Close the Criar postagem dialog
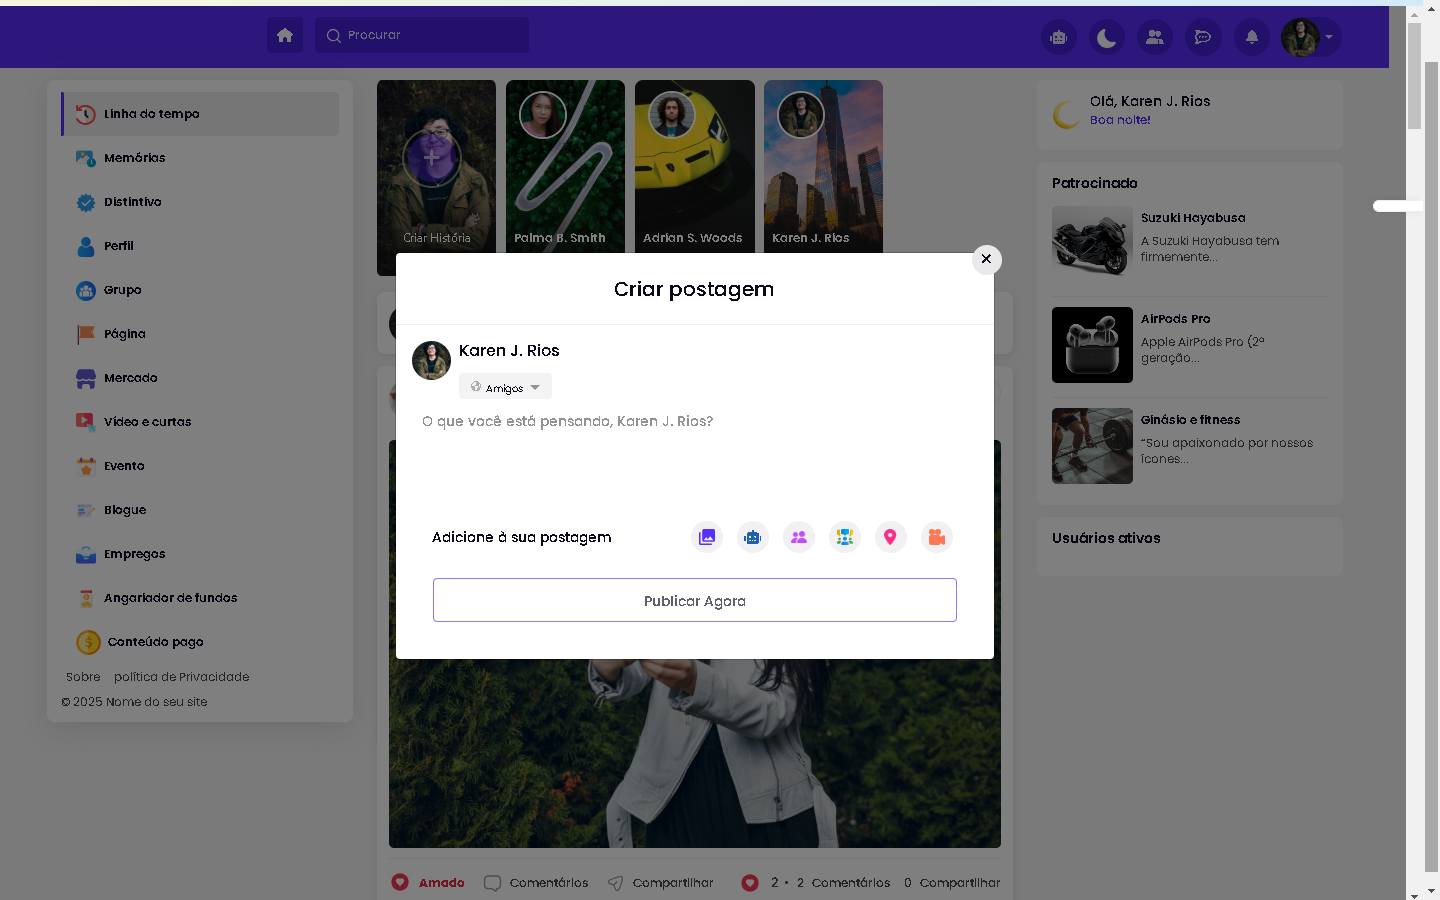 point(986,259)
